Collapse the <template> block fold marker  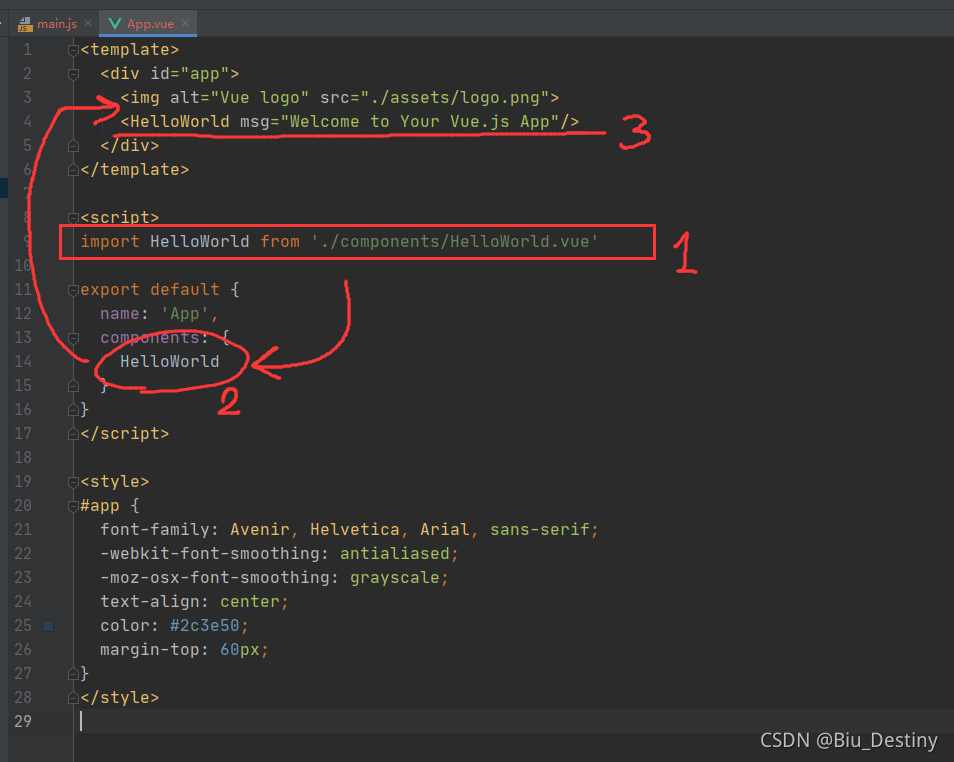coord(74,50)
